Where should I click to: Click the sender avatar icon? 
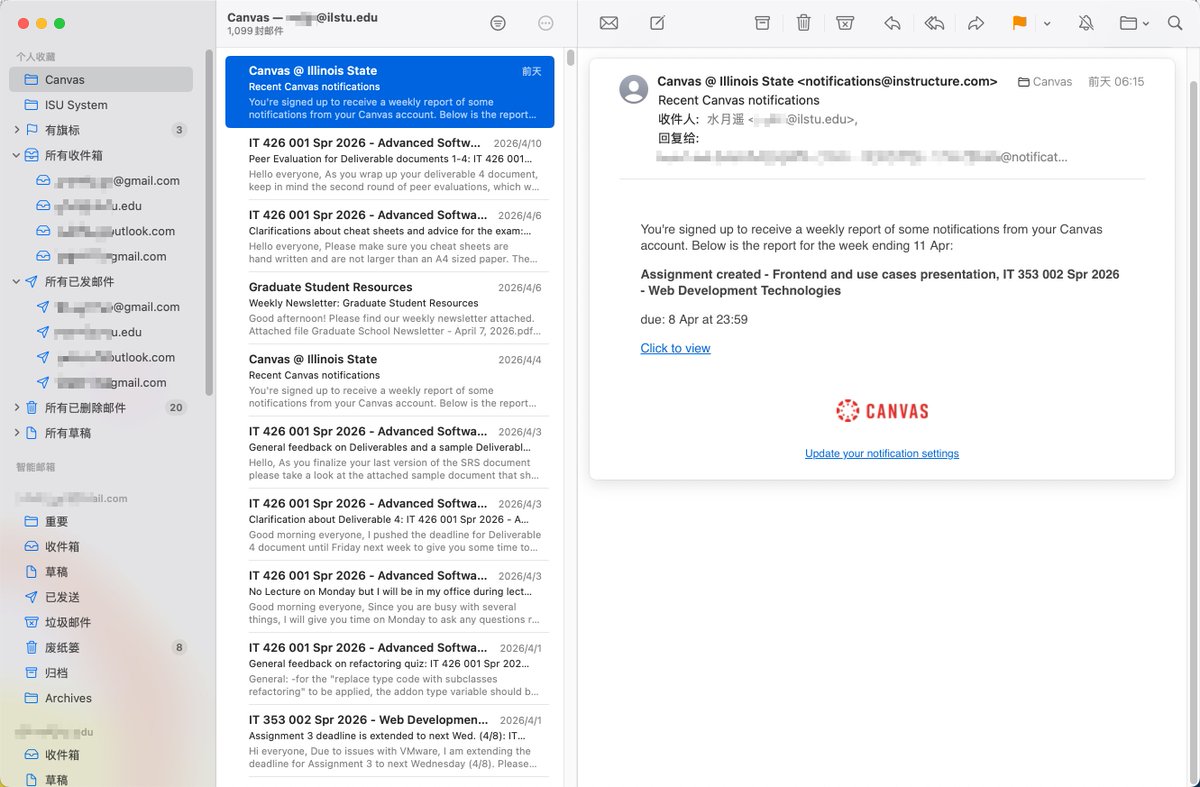pos(634,89)
